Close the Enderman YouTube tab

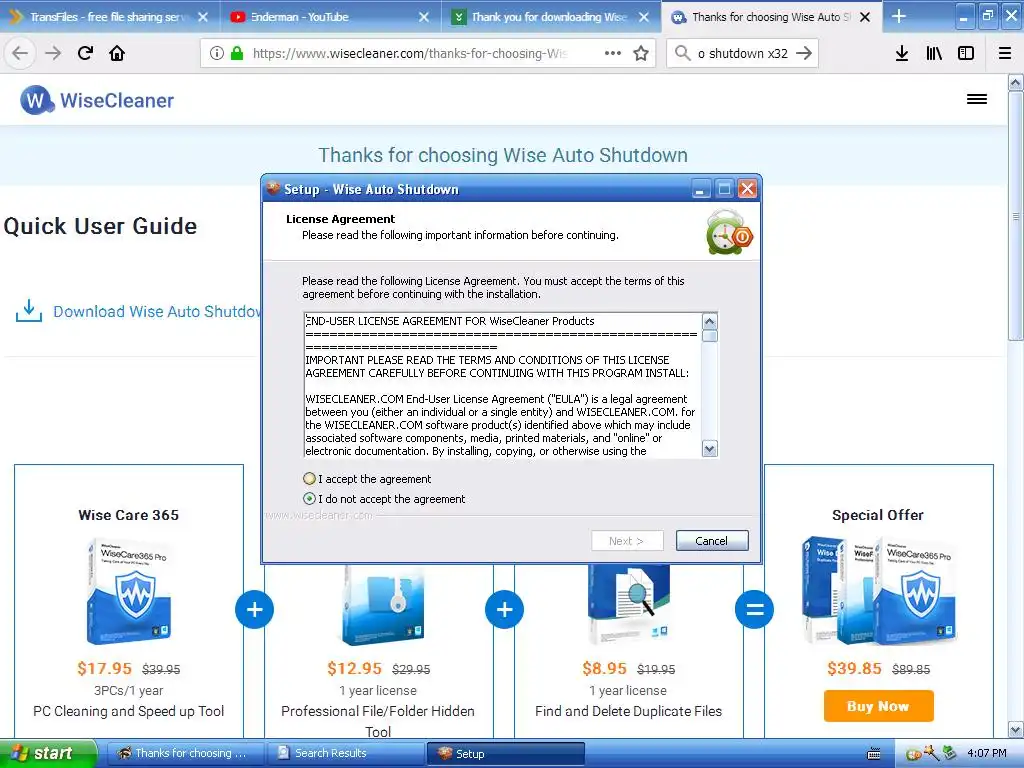pos(424,17)
